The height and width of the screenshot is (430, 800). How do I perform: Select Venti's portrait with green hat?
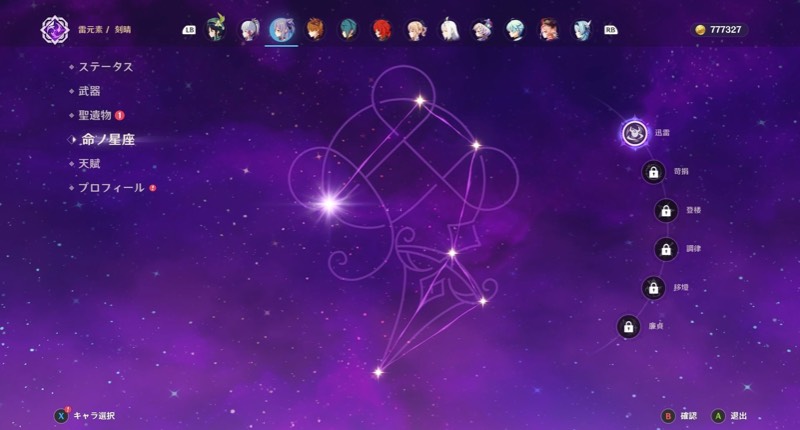215,29
